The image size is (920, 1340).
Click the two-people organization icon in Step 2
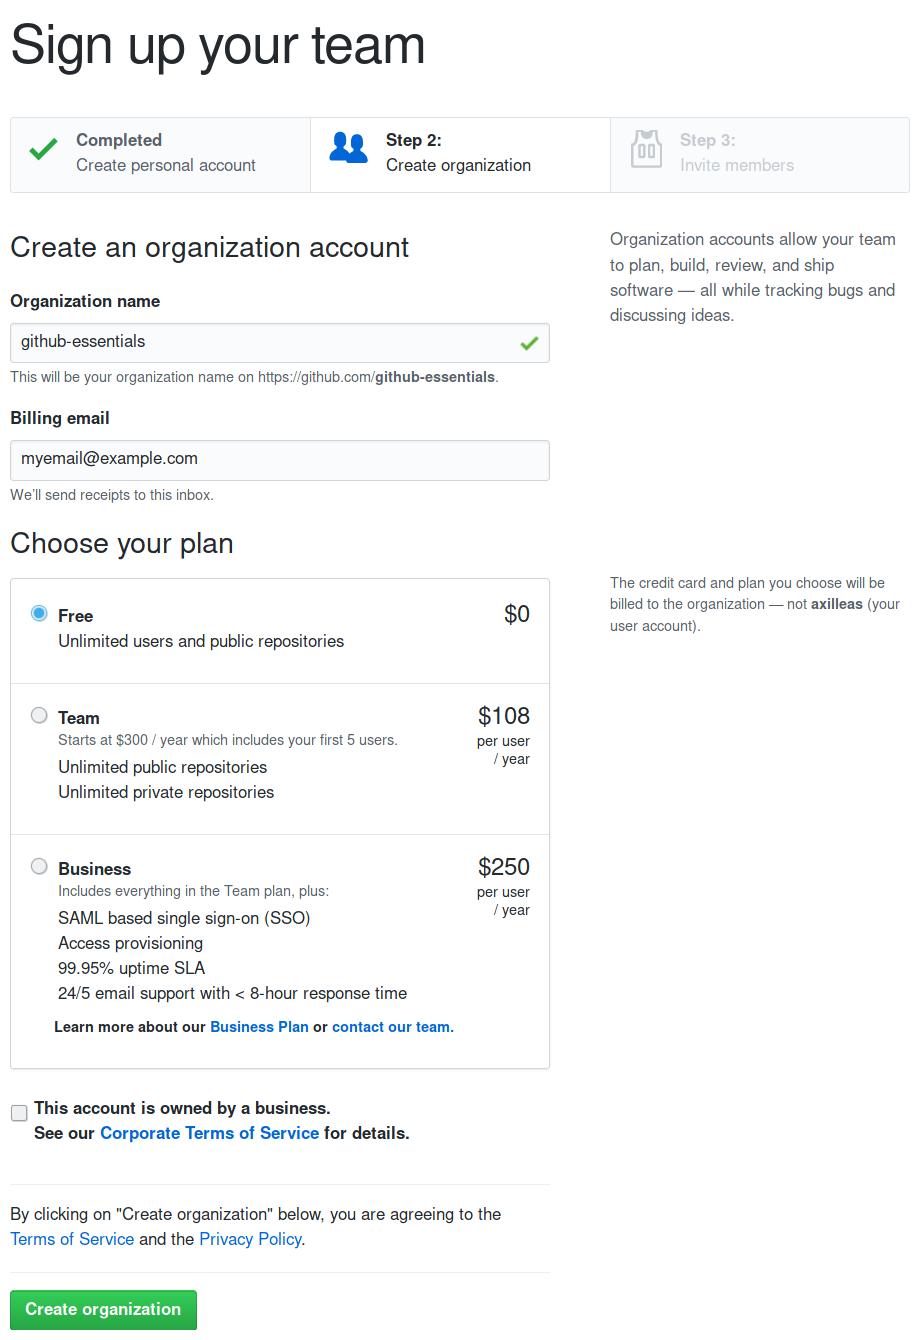pyautogui.click(x=349, y=147)
